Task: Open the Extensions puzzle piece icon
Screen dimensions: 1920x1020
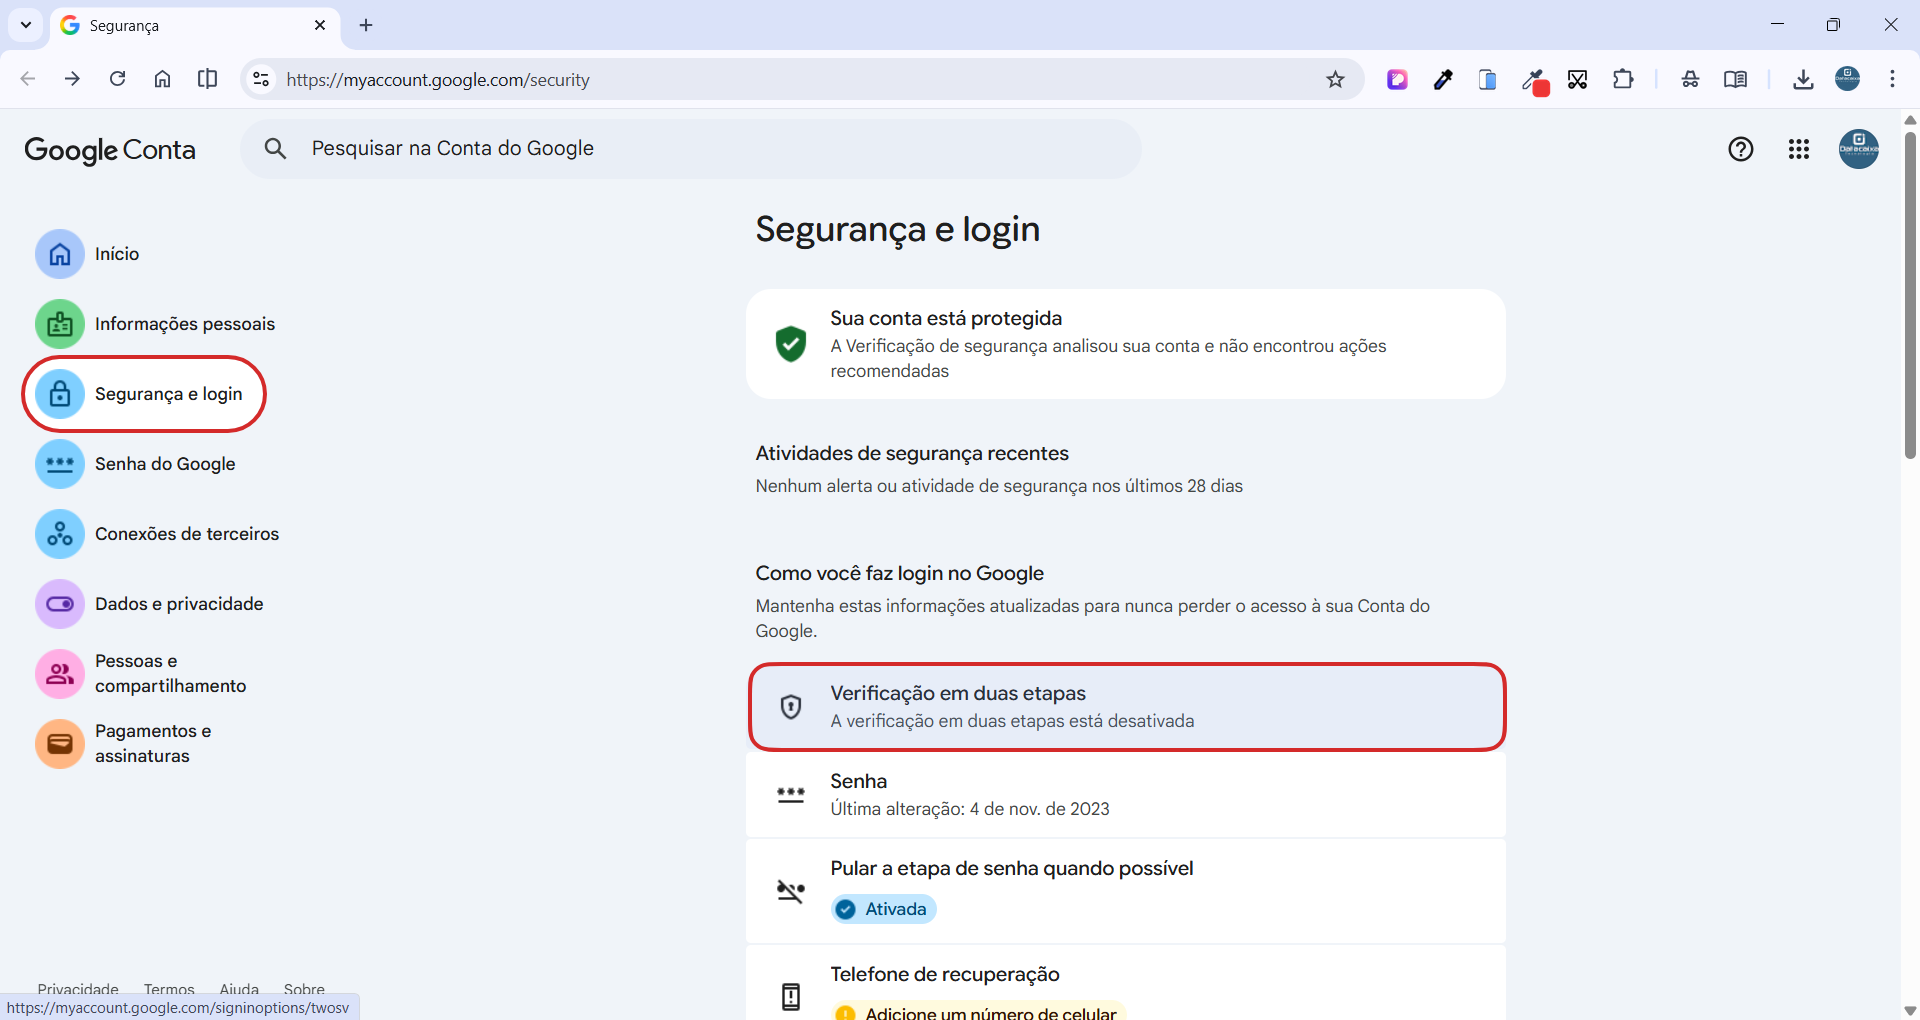Action: click(1623, 79)
